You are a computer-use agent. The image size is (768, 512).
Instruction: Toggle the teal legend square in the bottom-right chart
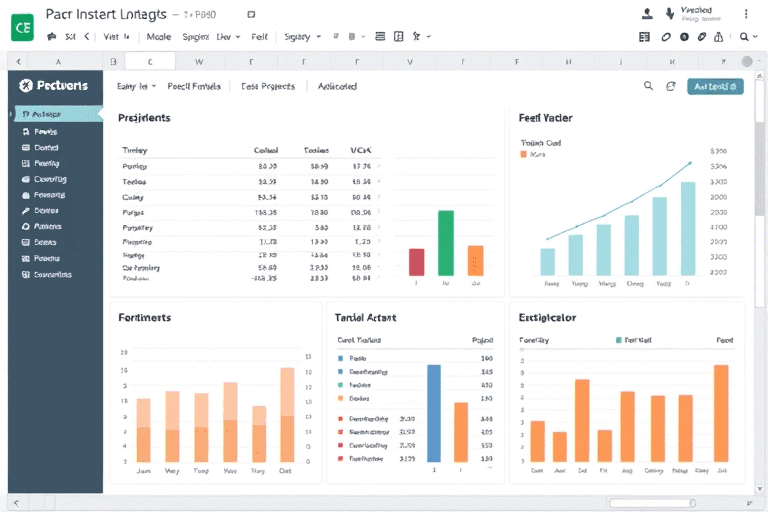click(617, 341)
